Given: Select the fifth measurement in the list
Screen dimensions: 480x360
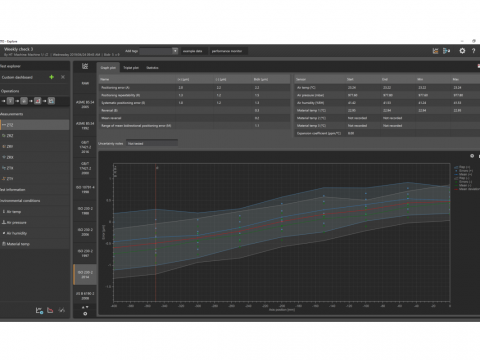Looking at the screenshot, I should point(35,168).
